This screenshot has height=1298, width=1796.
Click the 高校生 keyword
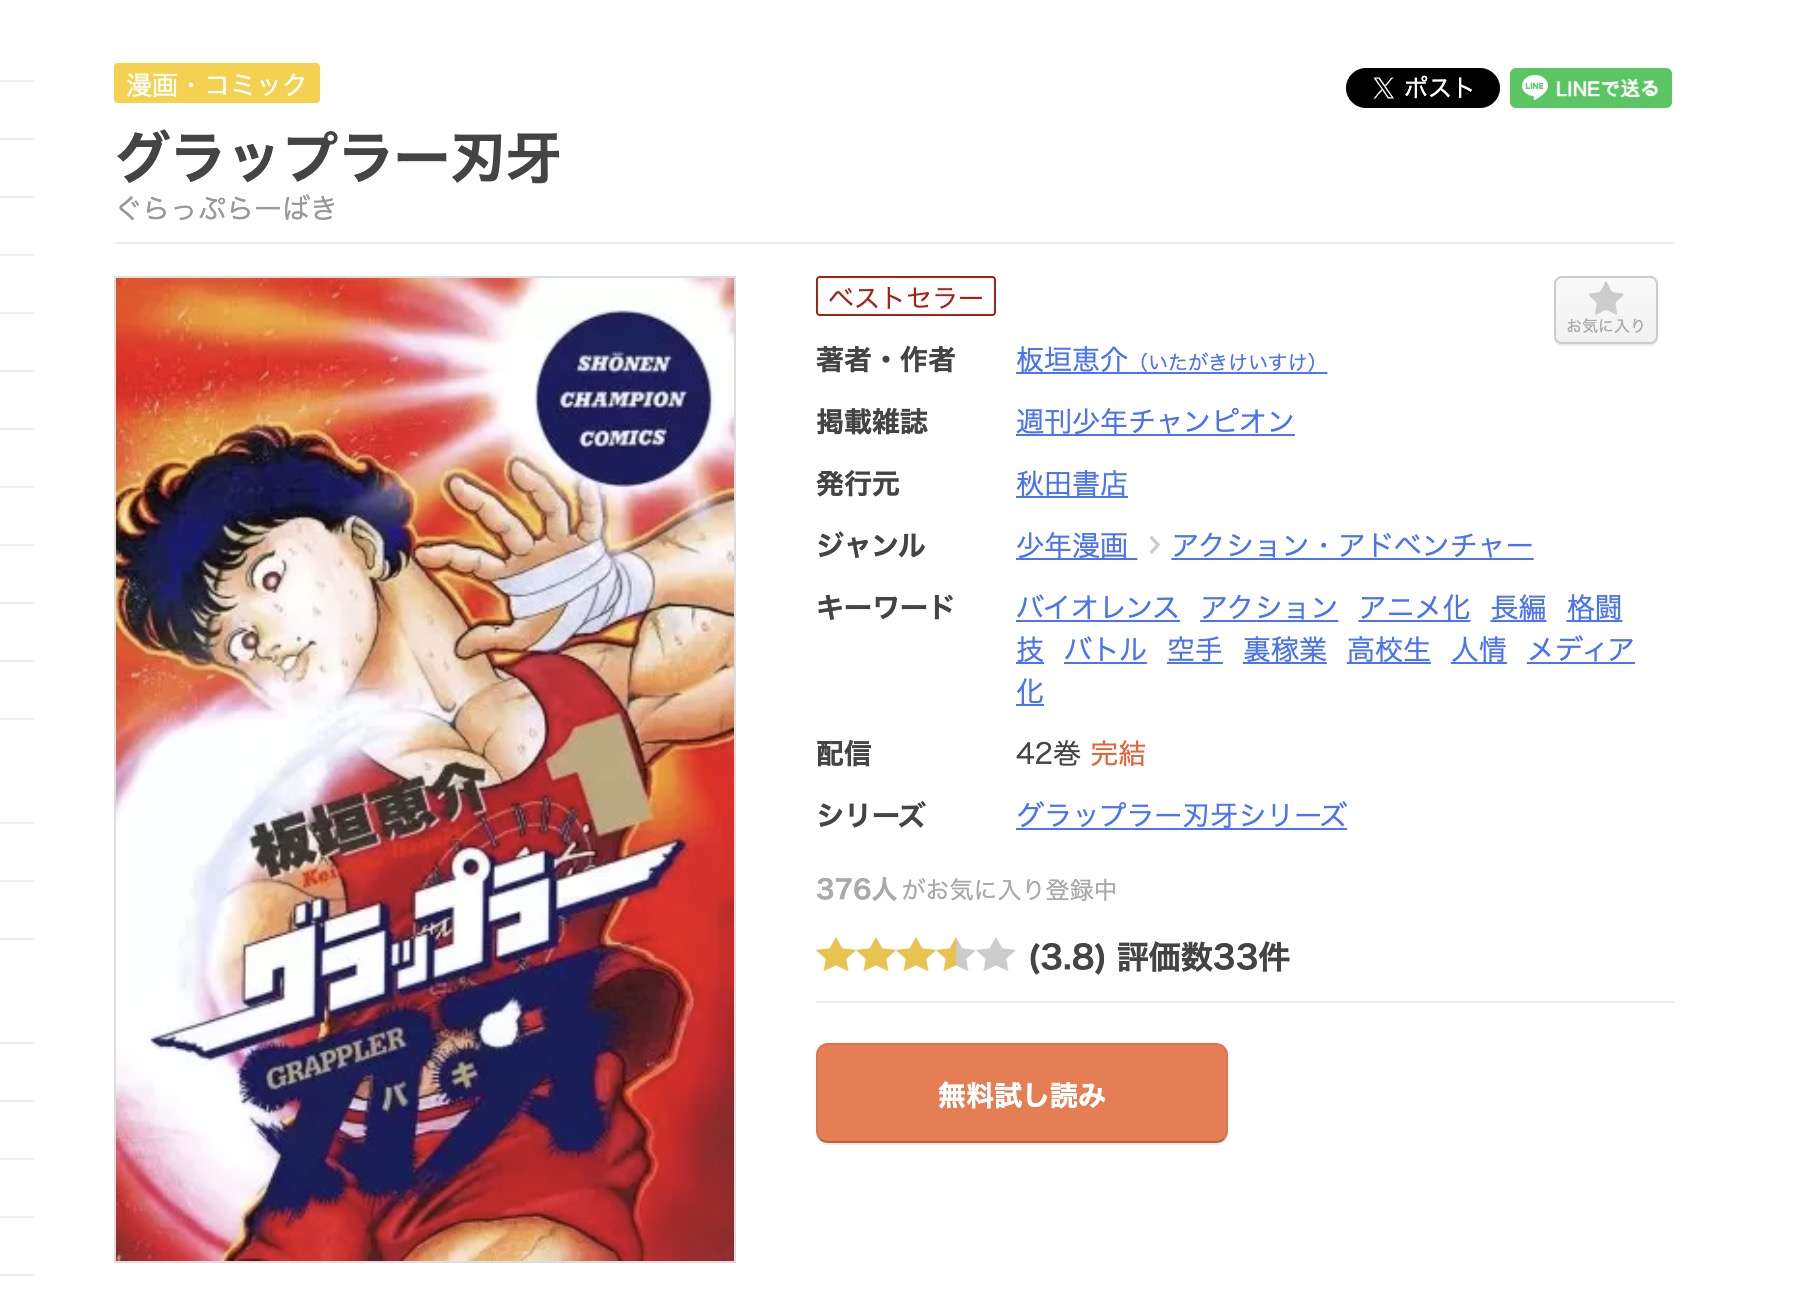pos(1388,650)
